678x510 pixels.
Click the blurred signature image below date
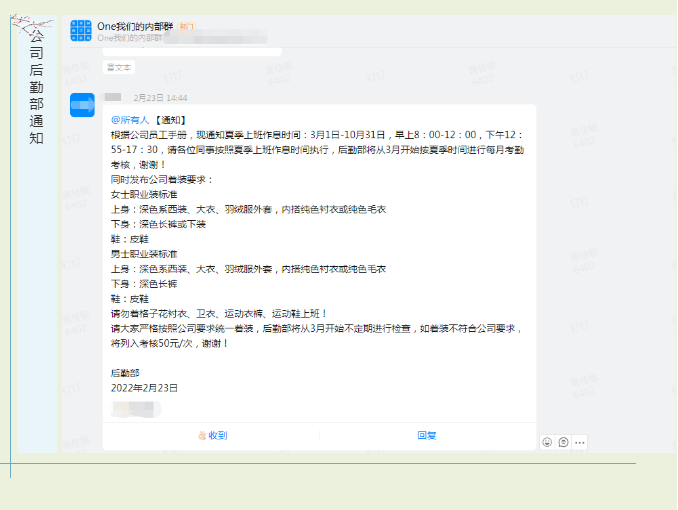point(135,408)
